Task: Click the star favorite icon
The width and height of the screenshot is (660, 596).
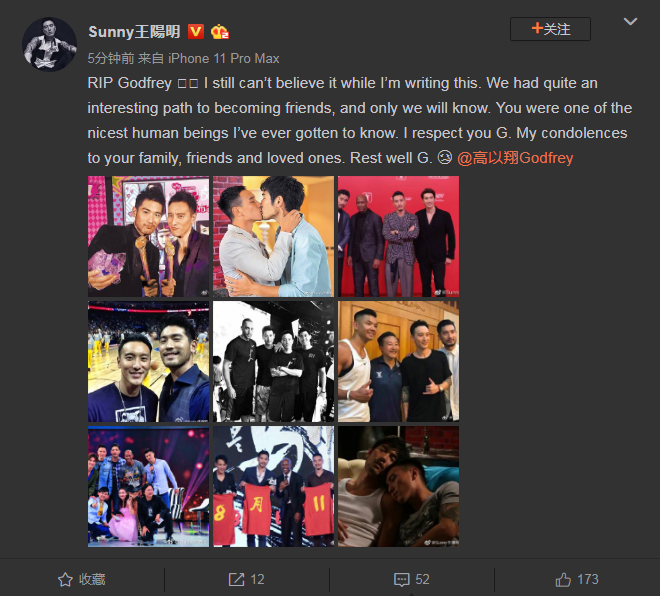Action: tap(65, 580)
